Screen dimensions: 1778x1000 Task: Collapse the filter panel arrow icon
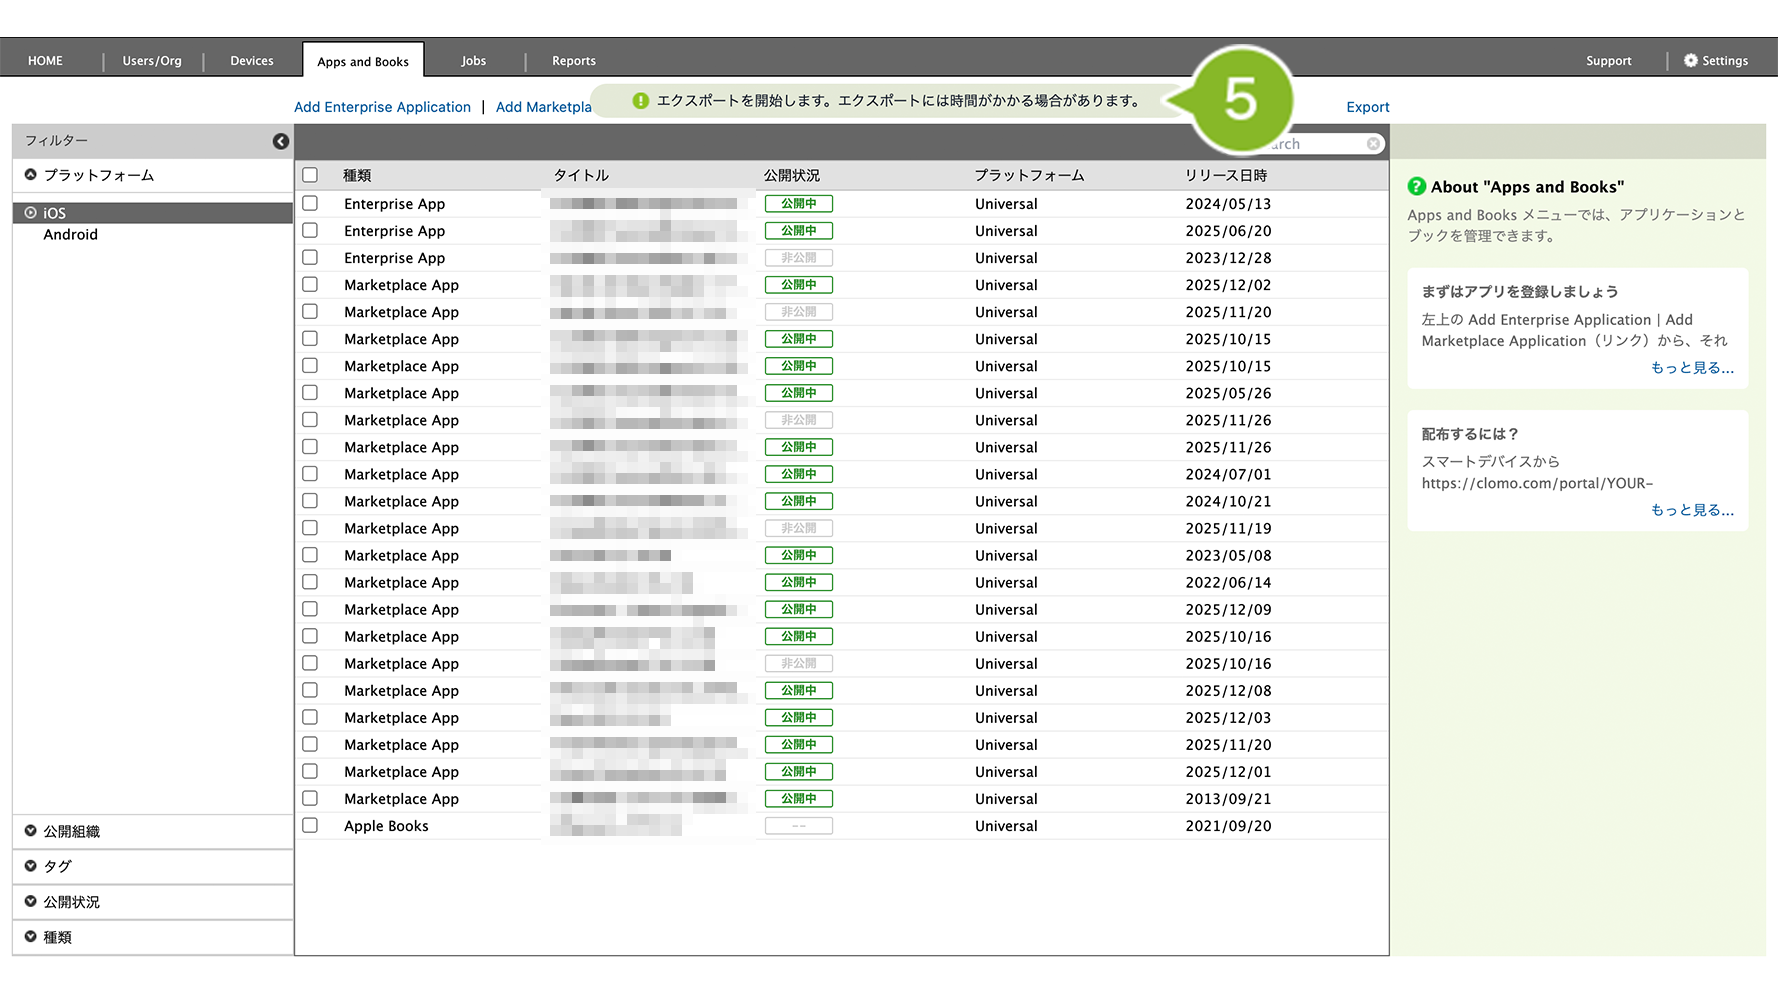pyautogui.click(x=281, y=142)
